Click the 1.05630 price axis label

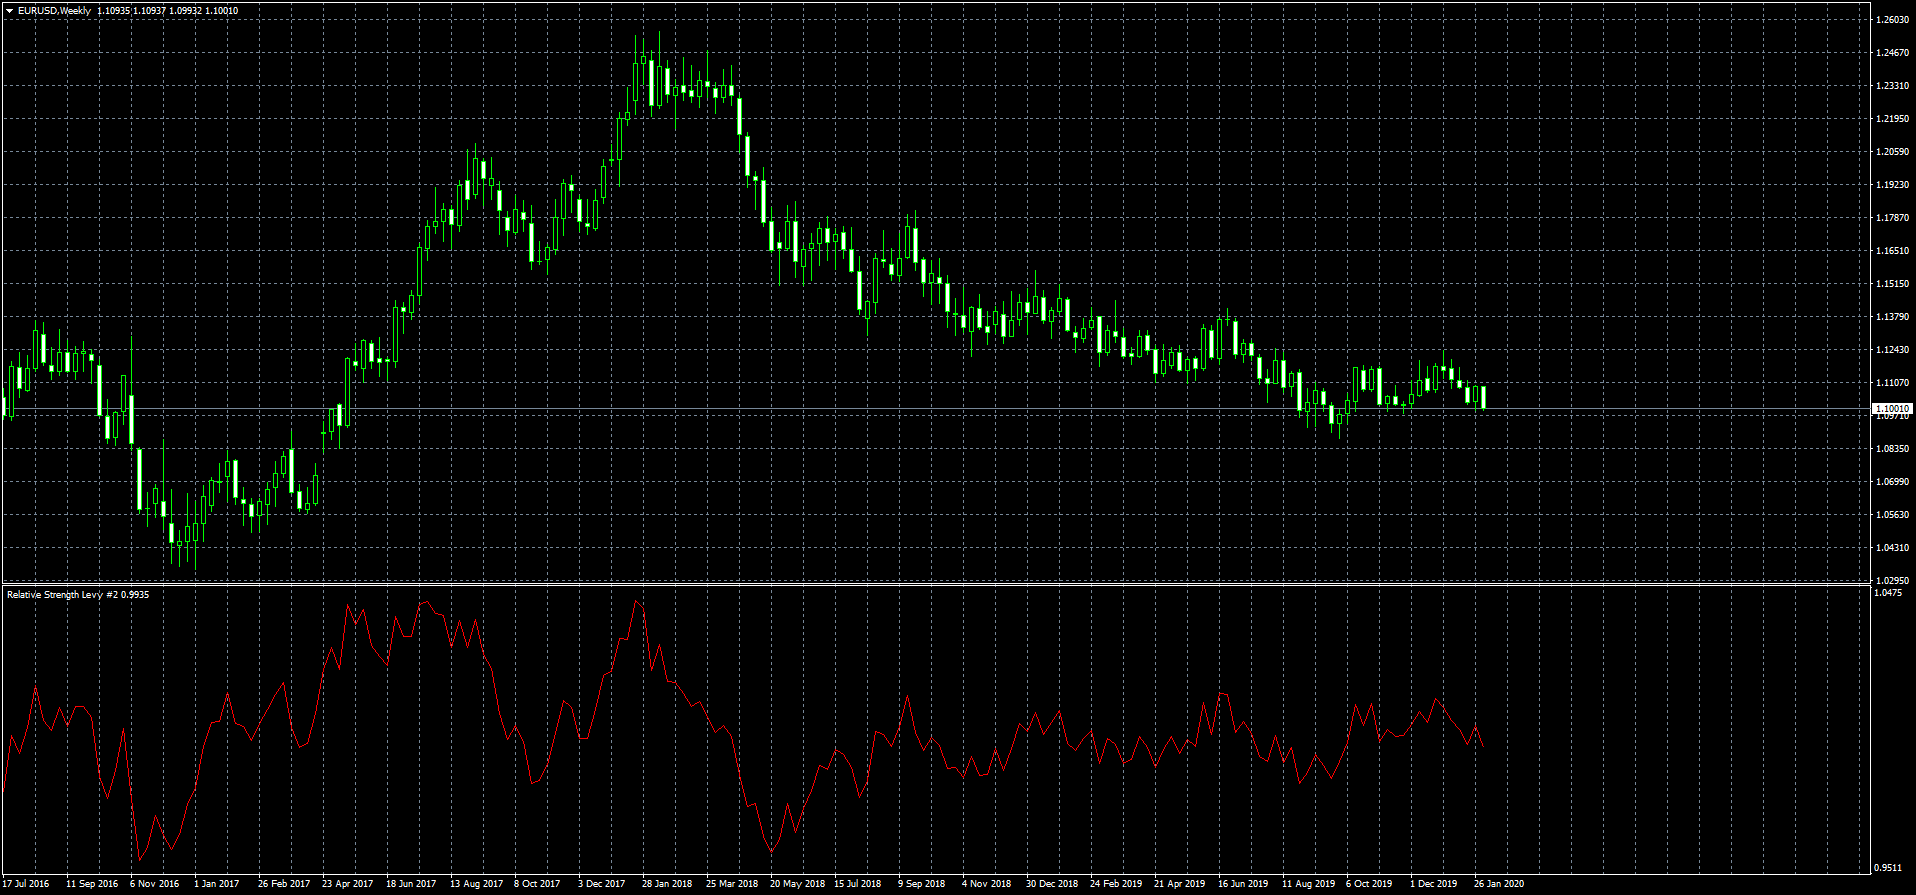coord(1893,515)
